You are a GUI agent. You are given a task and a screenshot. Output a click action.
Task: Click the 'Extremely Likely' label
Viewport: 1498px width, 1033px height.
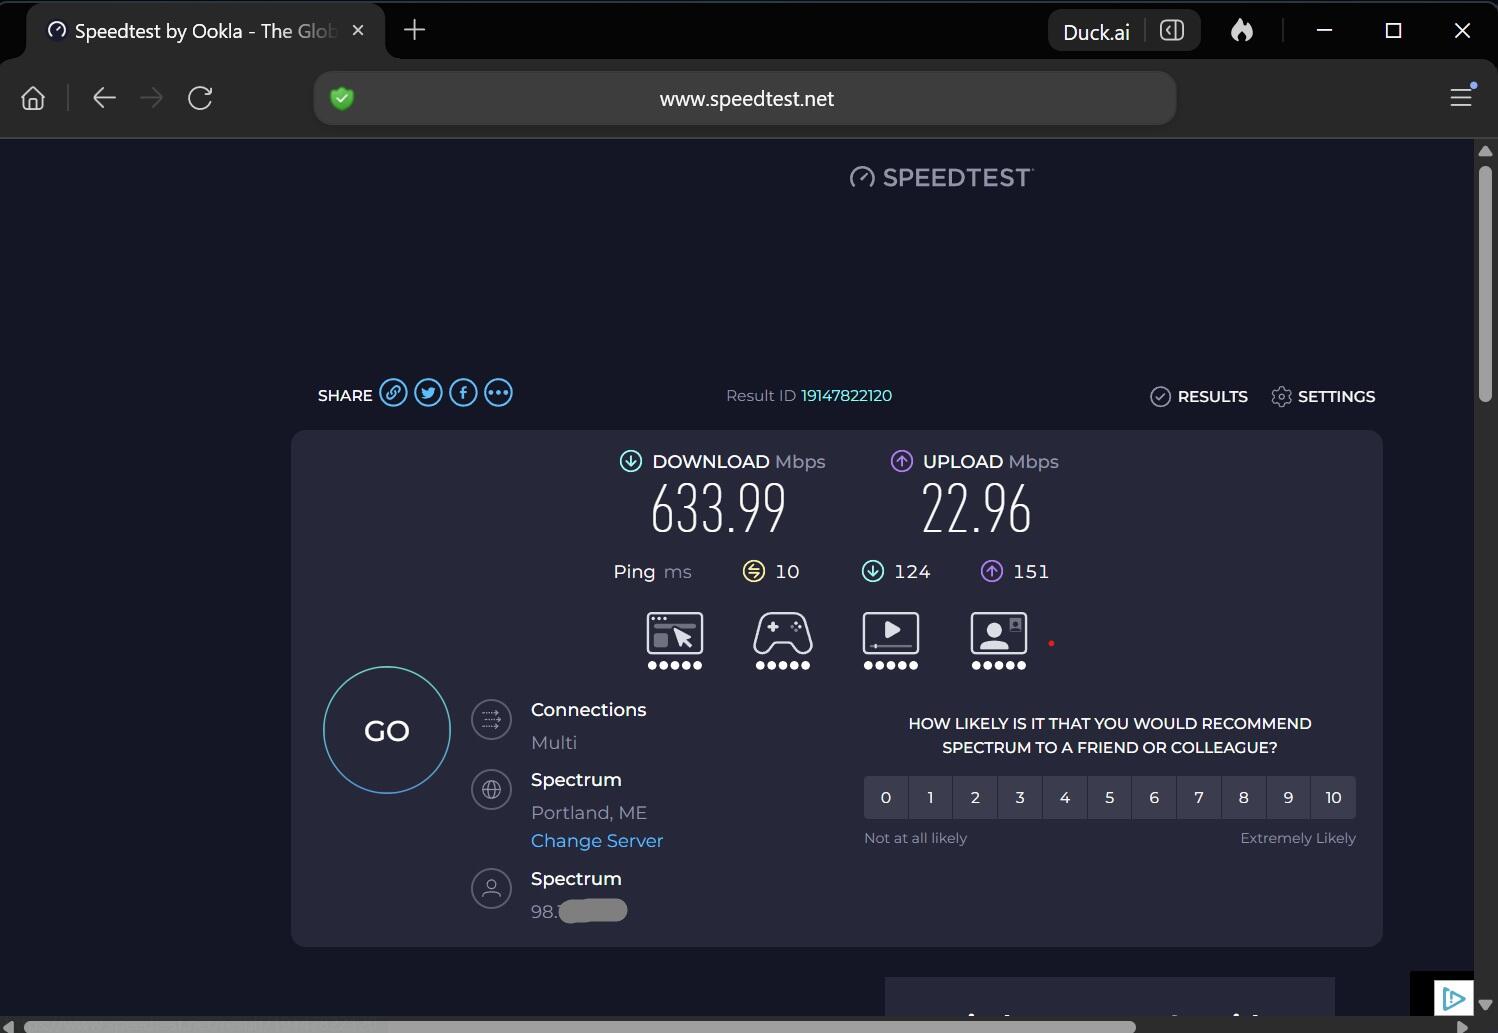[x=1298, y=838]
